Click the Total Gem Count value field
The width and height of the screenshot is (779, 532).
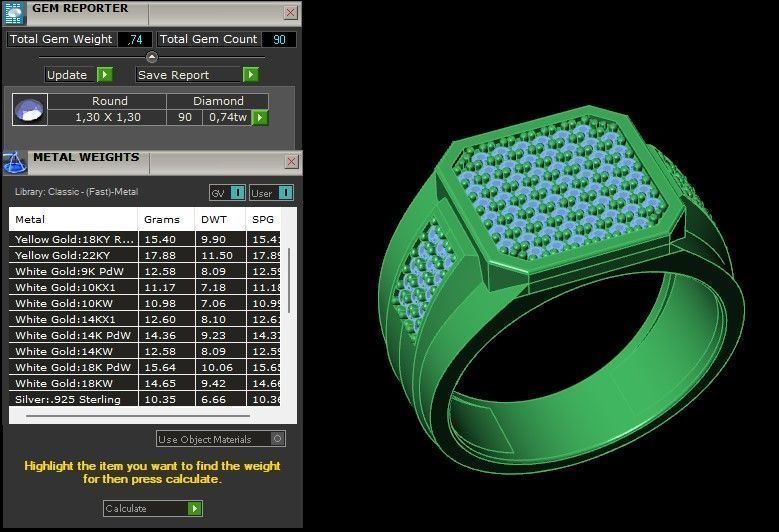pyautogui.click(x=279, y=39)
